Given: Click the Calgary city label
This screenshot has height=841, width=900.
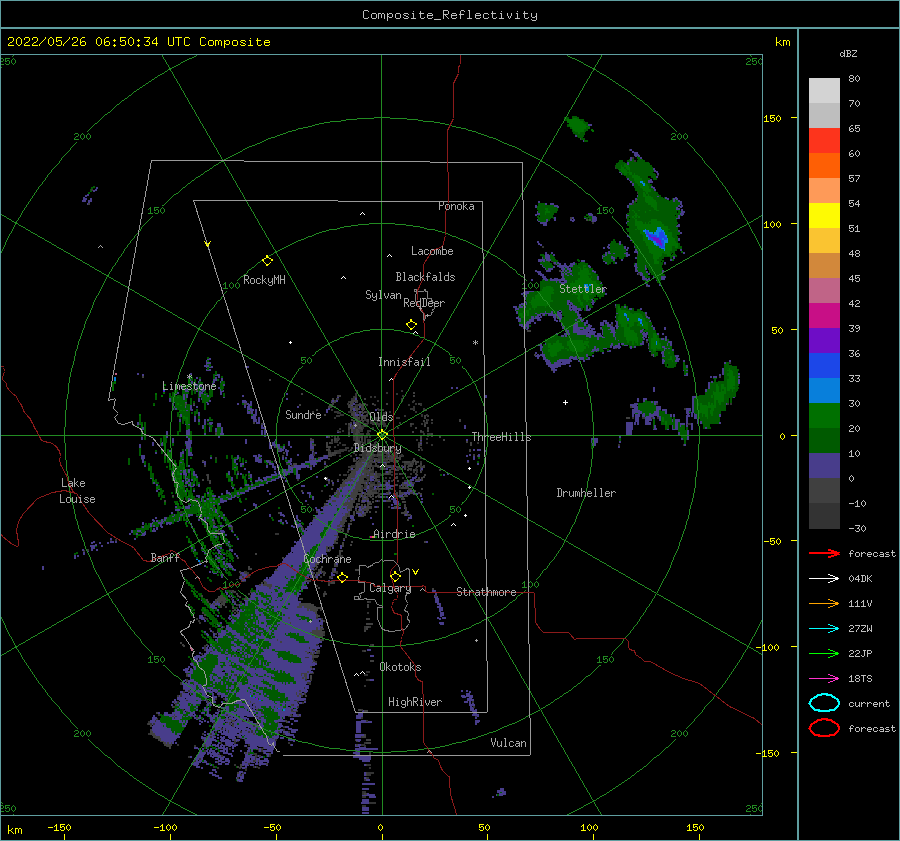Looking at the screenshot, I should coord(390,588).
